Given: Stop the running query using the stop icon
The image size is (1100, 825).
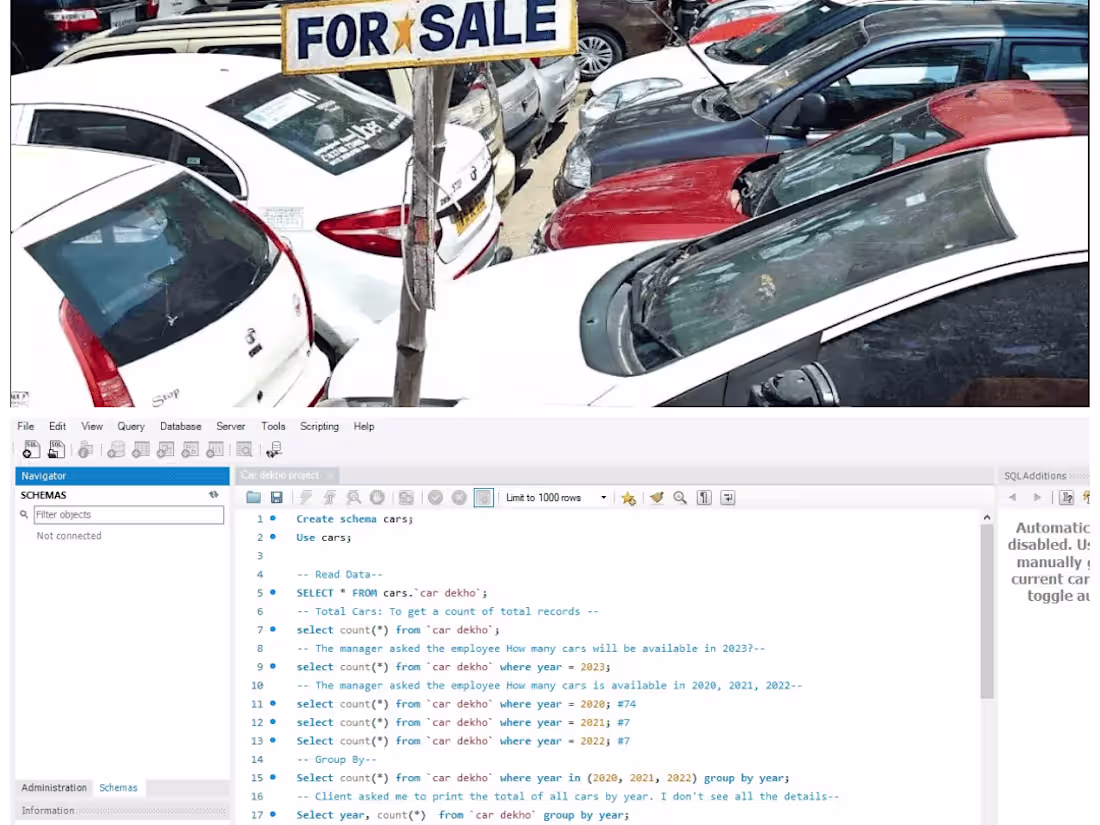Looking at the screenshot, I should pyautogui.click(x=375, y=497).
